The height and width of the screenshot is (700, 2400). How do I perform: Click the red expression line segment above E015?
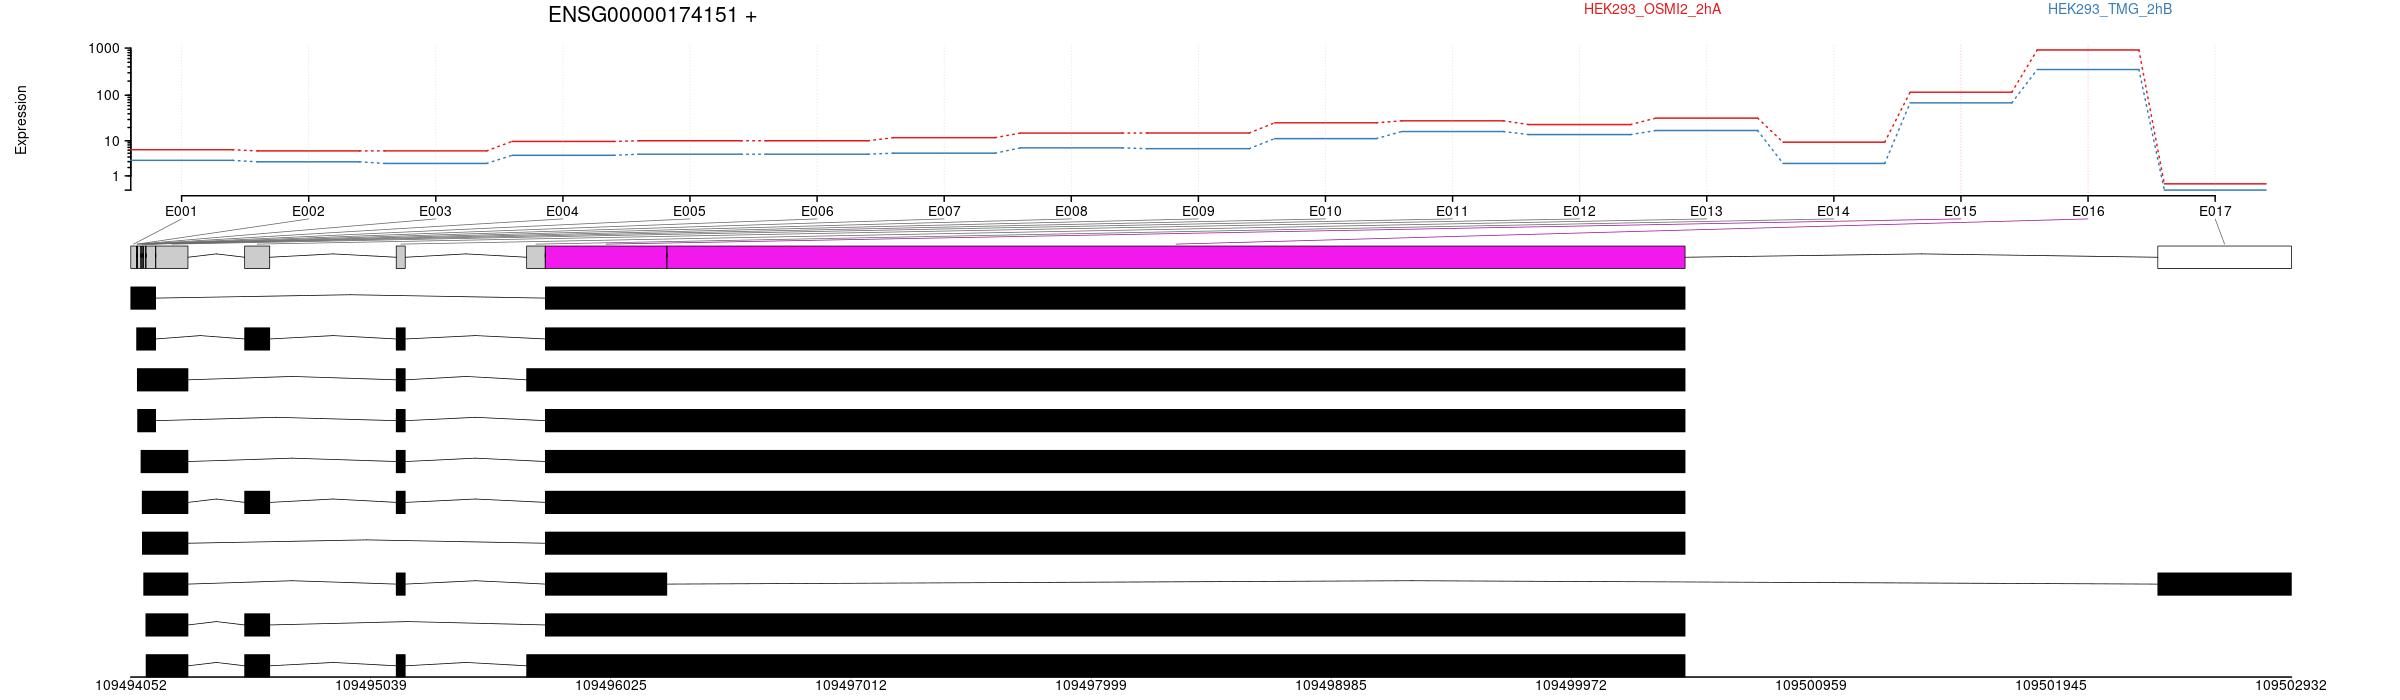pyautogui.click(x=1960, y=92)
